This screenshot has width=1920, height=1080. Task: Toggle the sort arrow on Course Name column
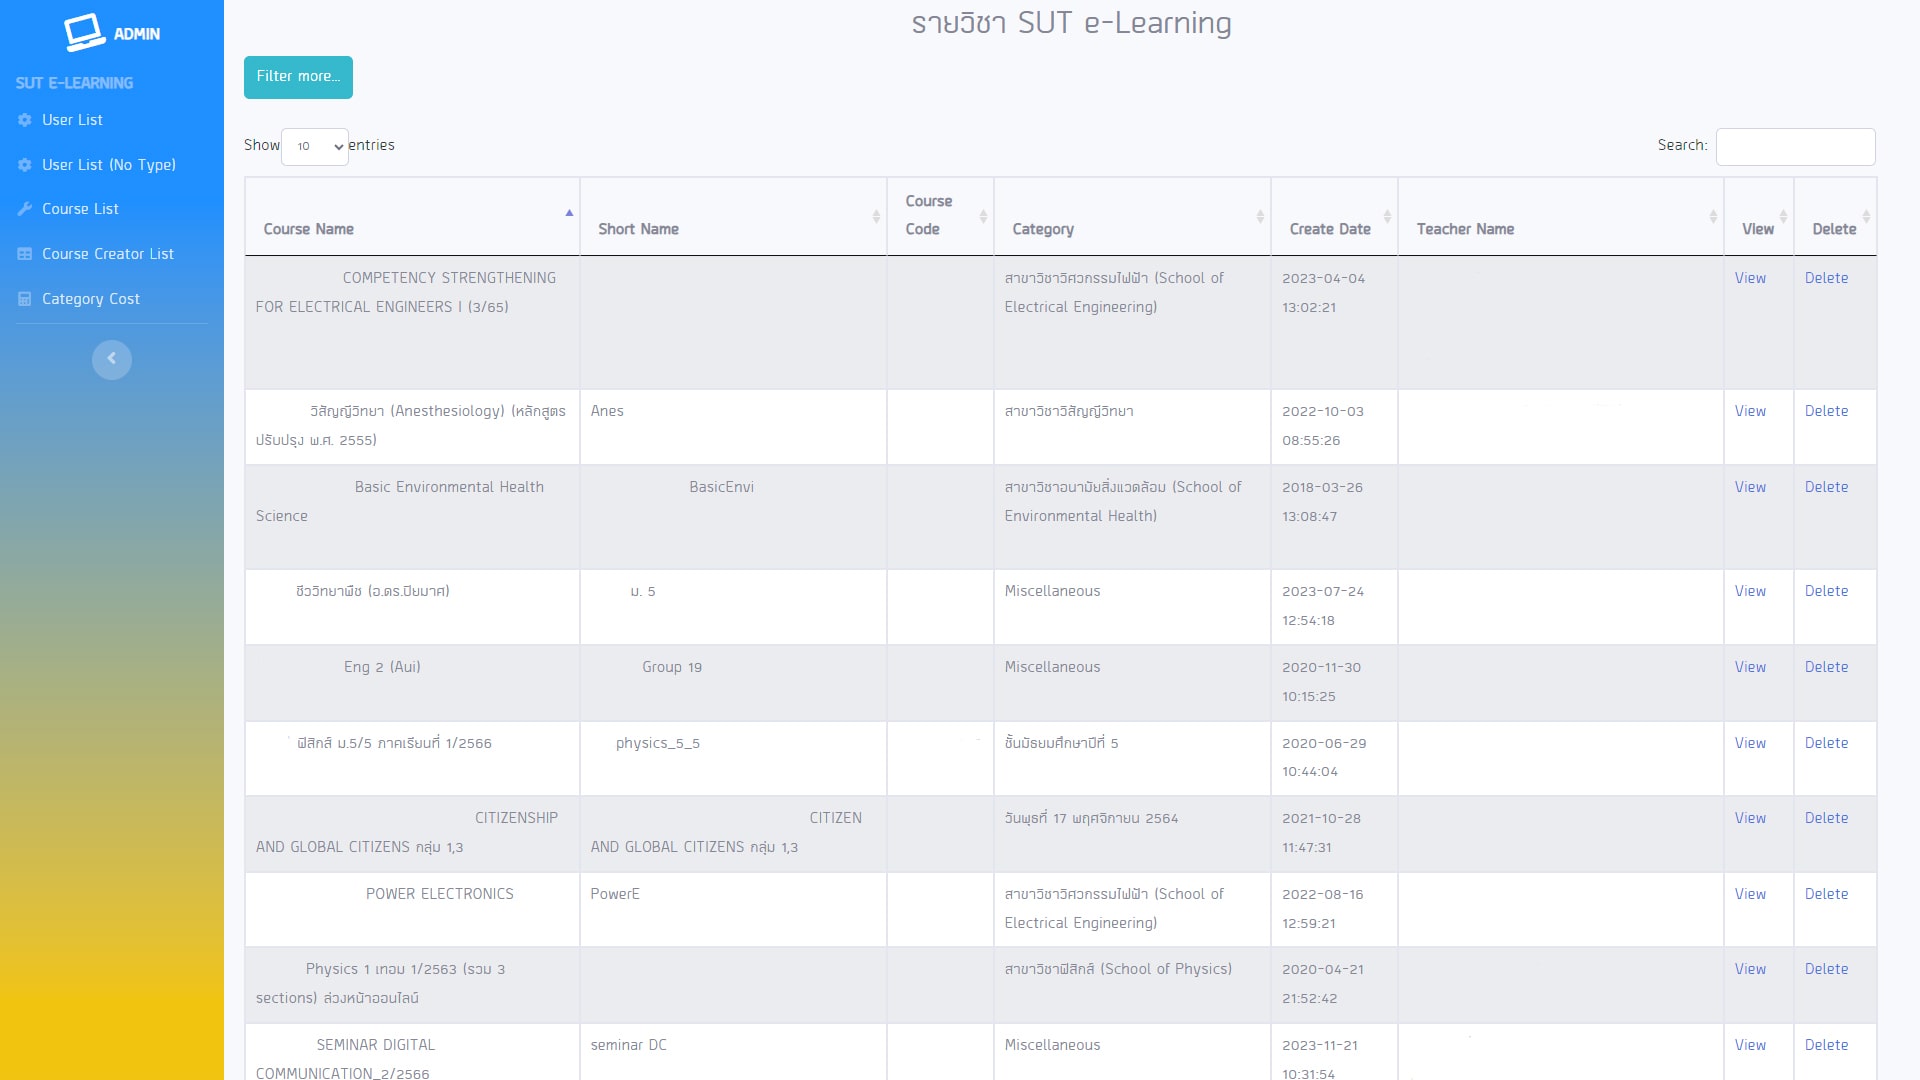(569, 213)
